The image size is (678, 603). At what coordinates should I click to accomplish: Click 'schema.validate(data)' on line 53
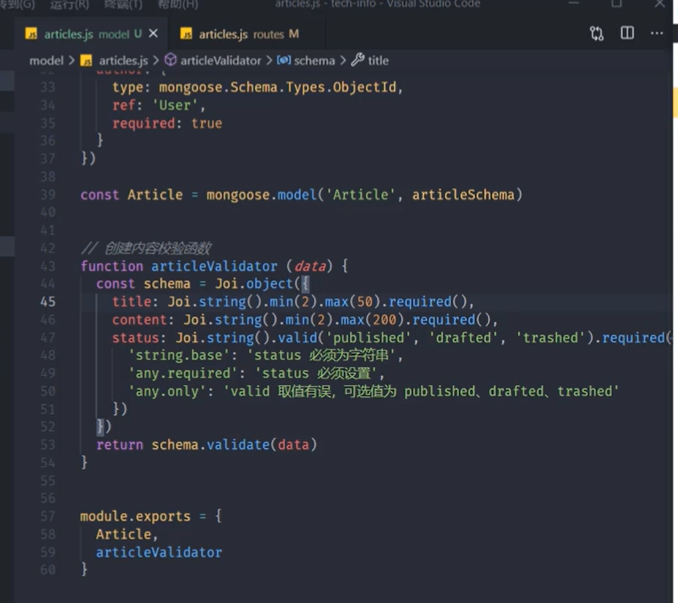click(x=234, y=444)
